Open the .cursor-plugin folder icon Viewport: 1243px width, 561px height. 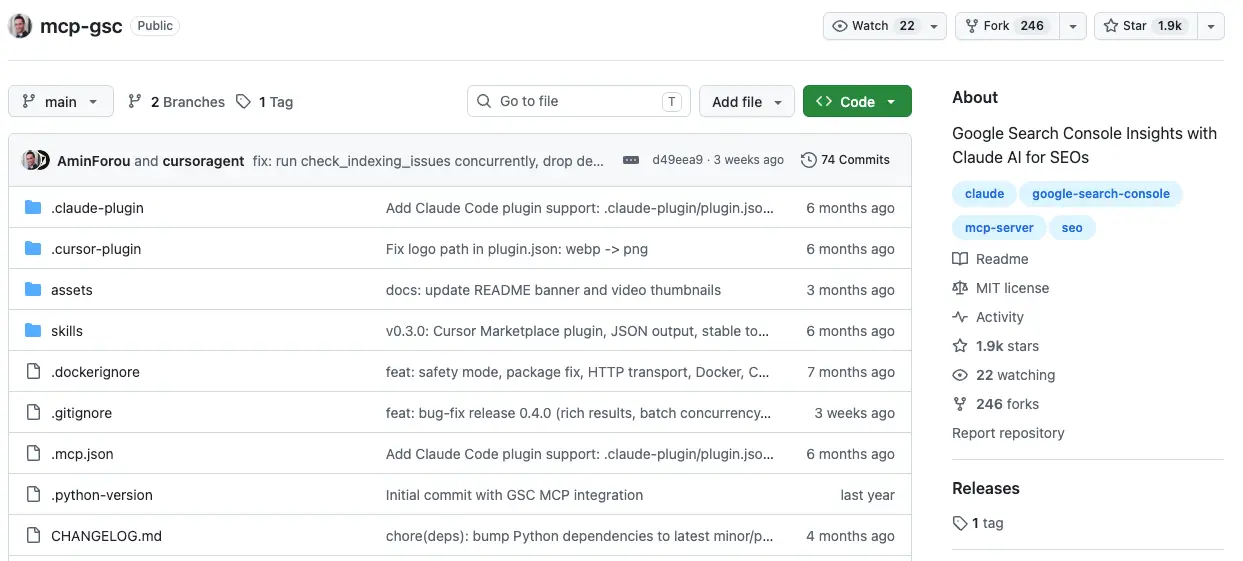(x=33, y=249)
